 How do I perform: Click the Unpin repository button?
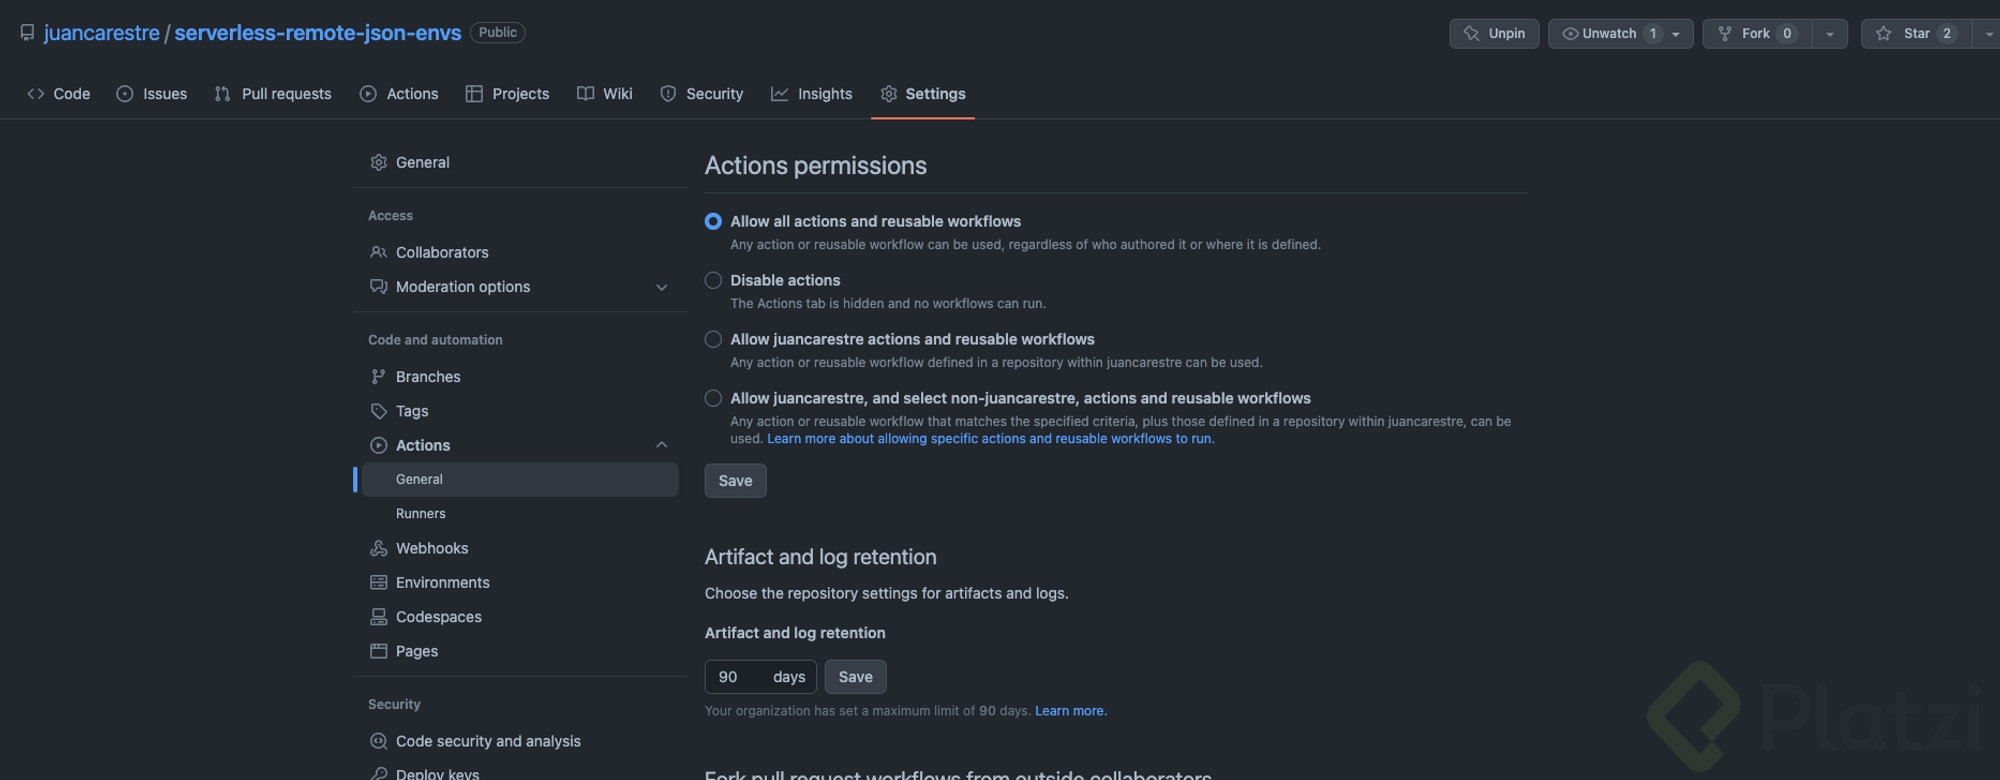tap(1494, 34)
